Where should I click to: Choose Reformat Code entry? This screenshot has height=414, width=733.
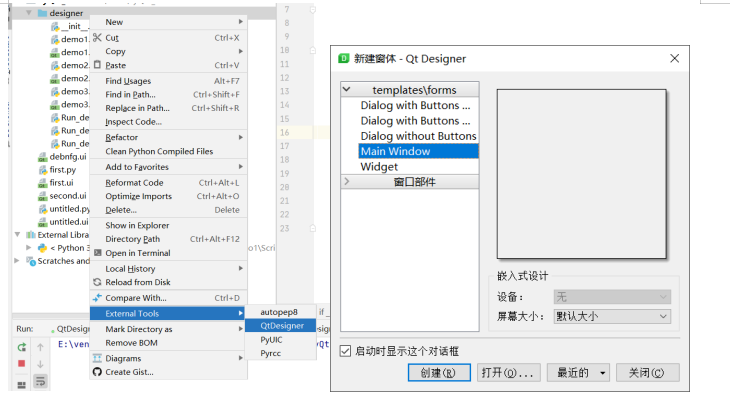[168, 183]
